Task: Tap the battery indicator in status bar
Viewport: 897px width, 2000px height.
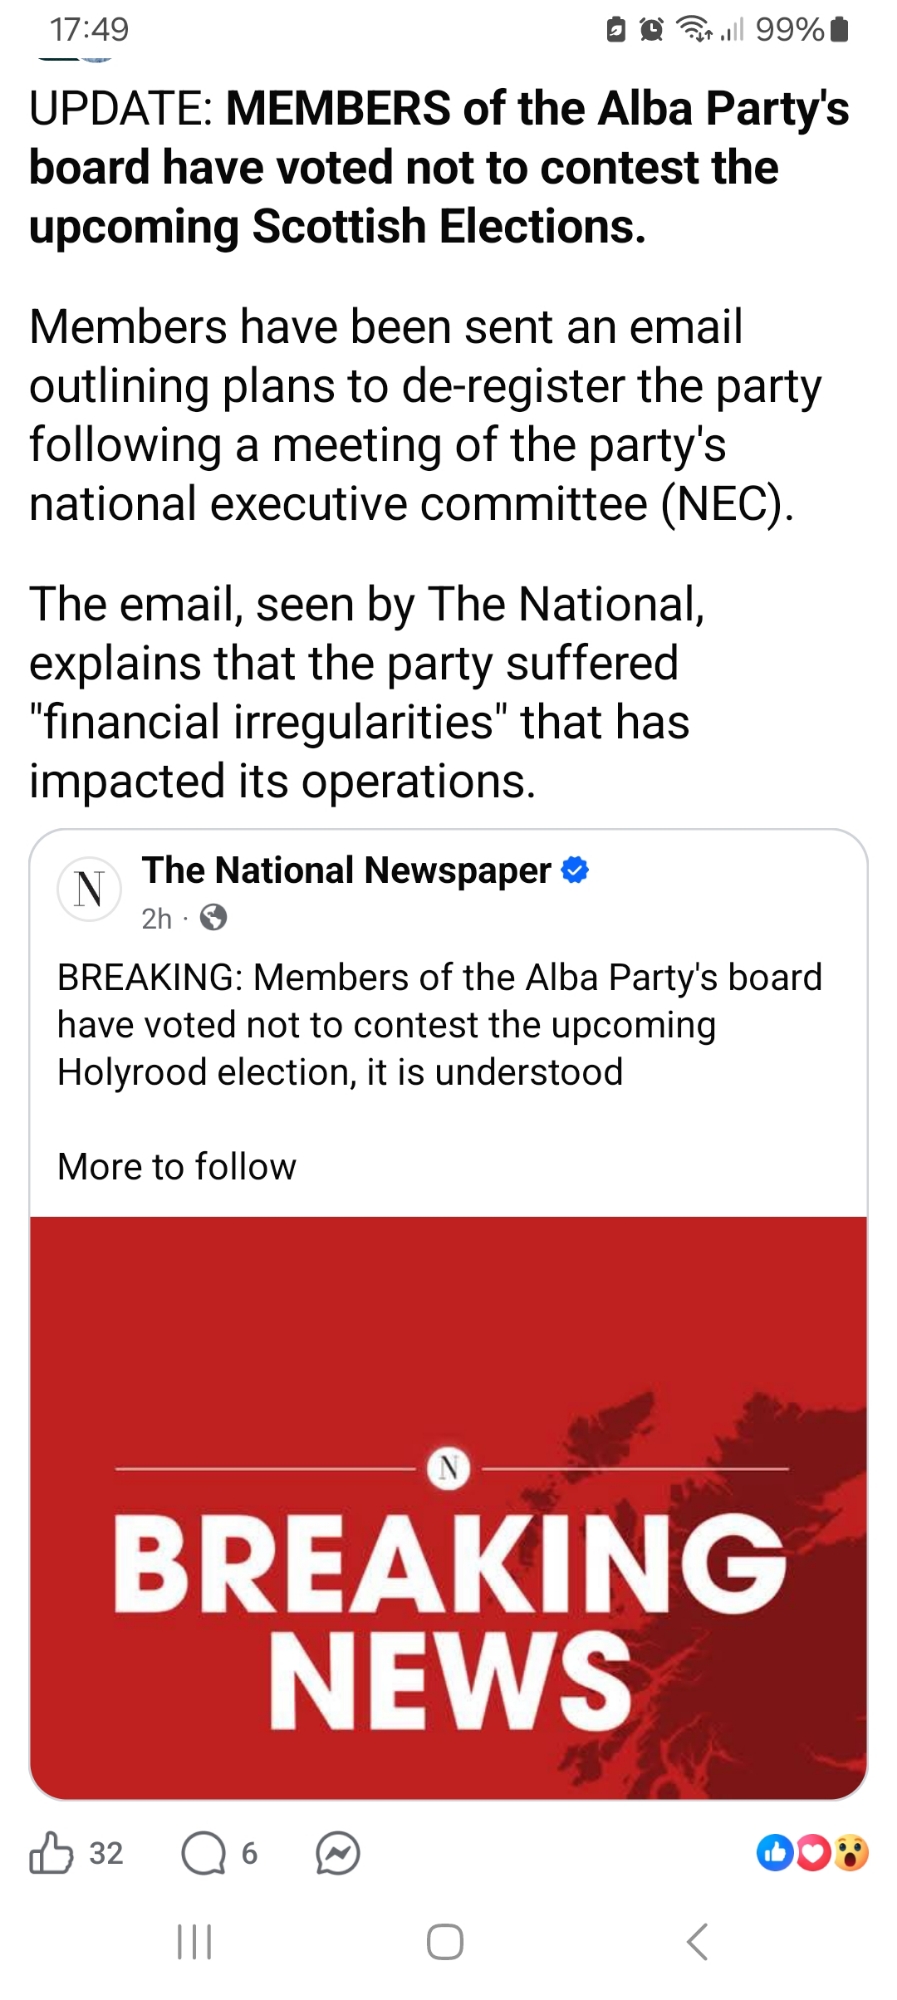Action: pyautogui.click(x=840, y=30)
